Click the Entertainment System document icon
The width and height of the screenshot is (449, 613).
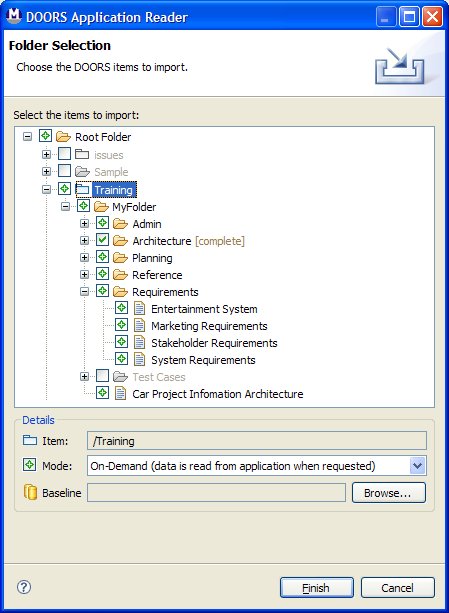pos(140,308)
